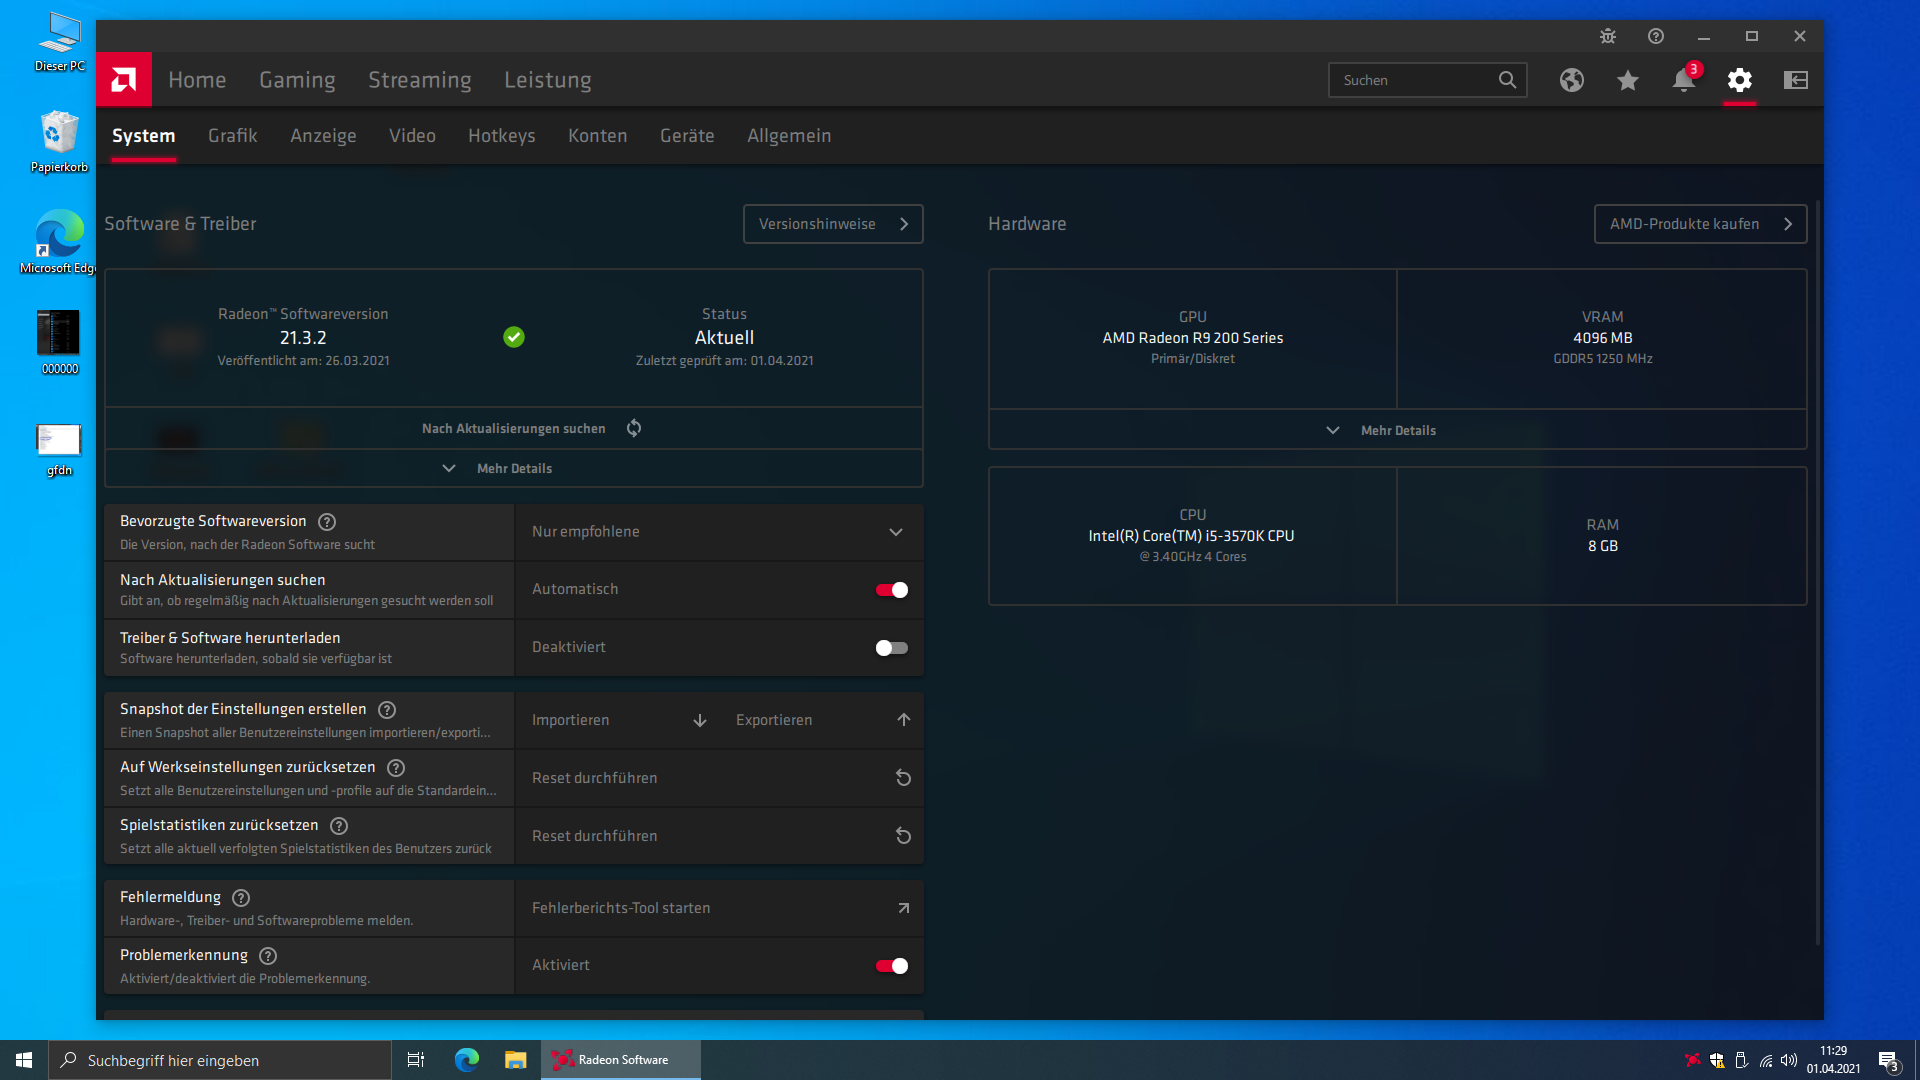This screenshot has height=1080, width=1920.
Task: Disable automatic update check toggle
Action: pyautogui.click(x=891, y=590)
